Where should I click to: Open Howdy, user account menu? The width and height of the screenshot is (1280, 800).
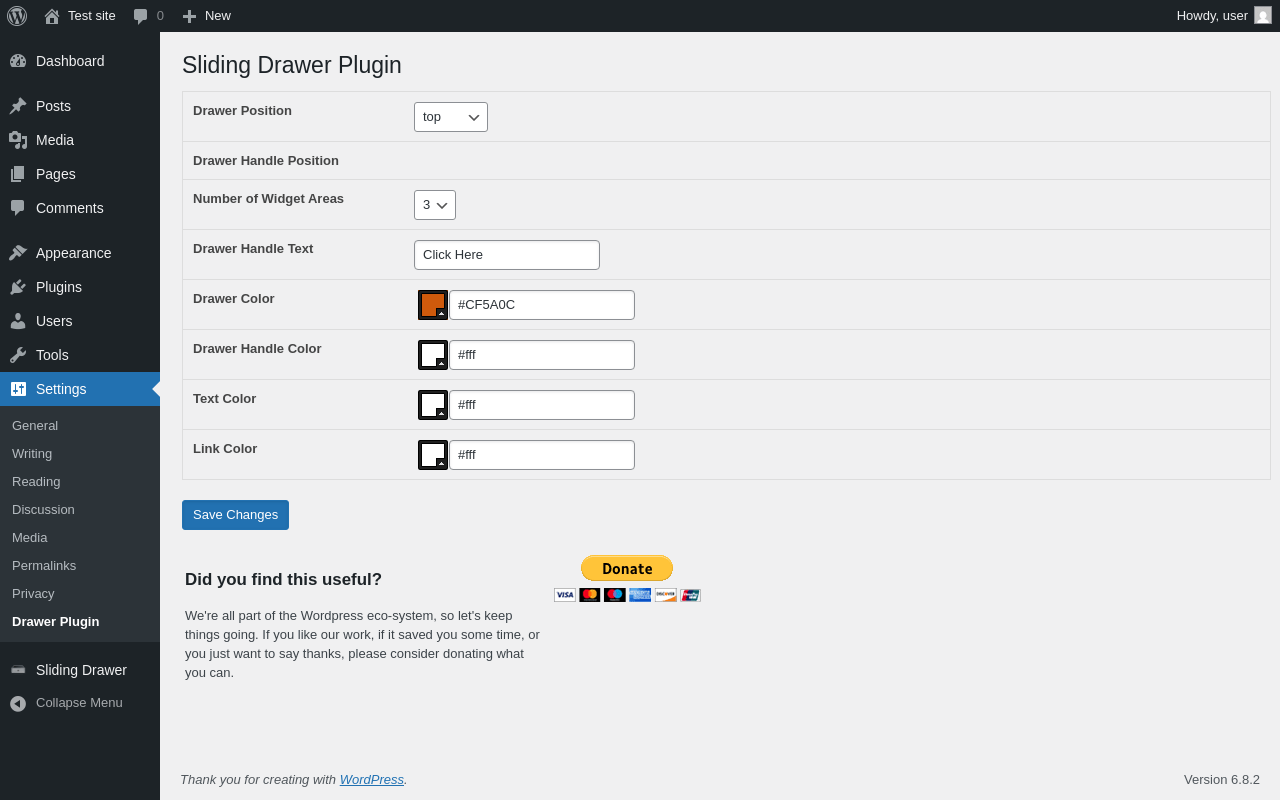click(1224, 16)
